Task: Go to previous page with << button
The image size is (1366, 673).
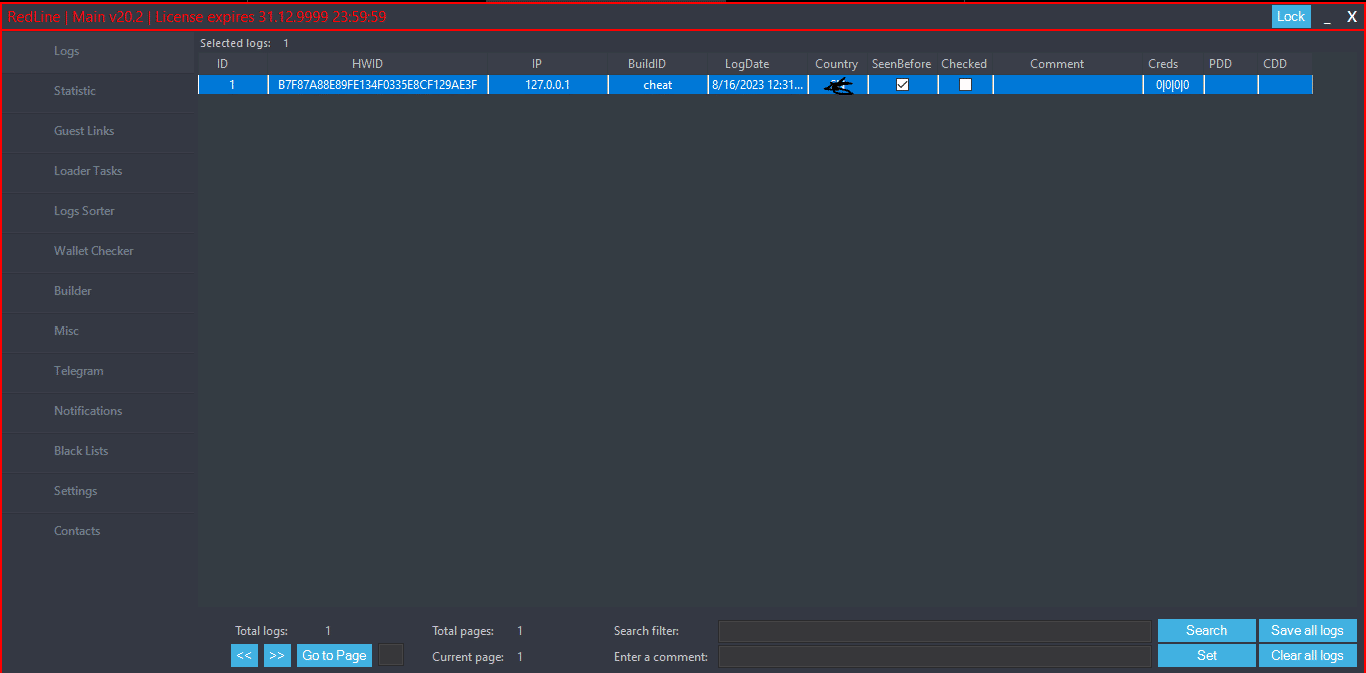Action: [244, 656]
